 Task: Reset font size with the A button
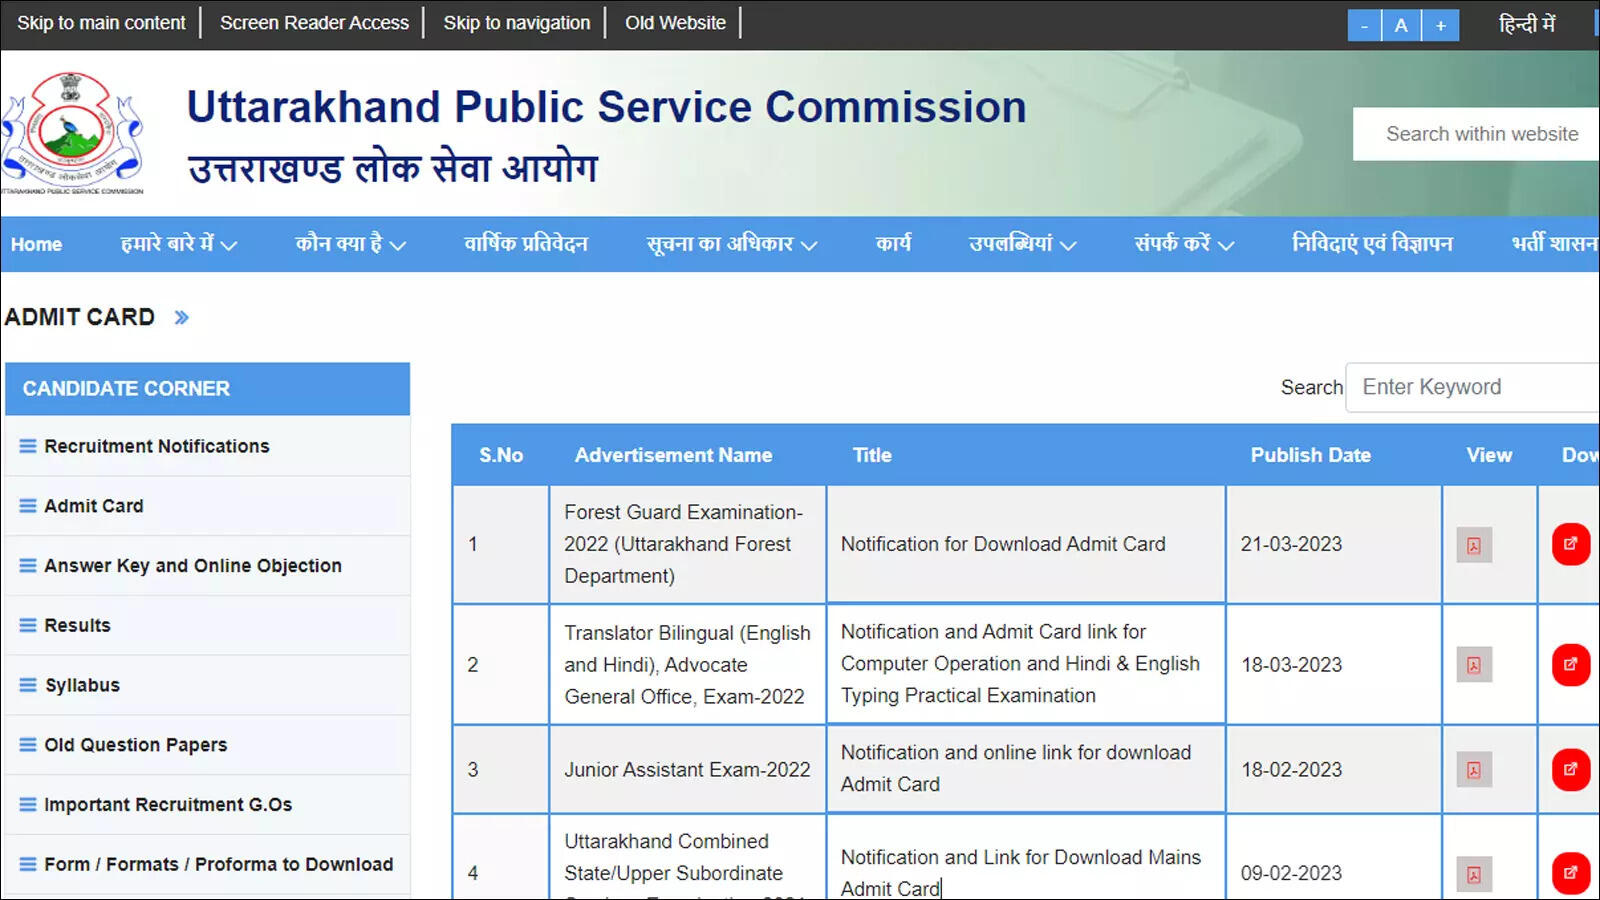tap(1401, 25)
